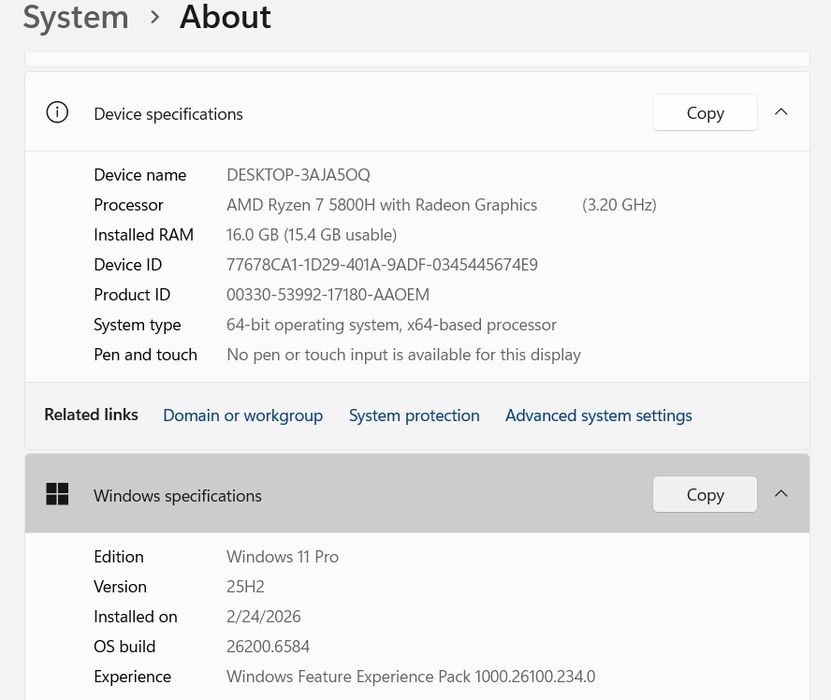831x700 pixels.
Task: Select the (3.20 GHz) clock speed text
Action: (619, 205)
